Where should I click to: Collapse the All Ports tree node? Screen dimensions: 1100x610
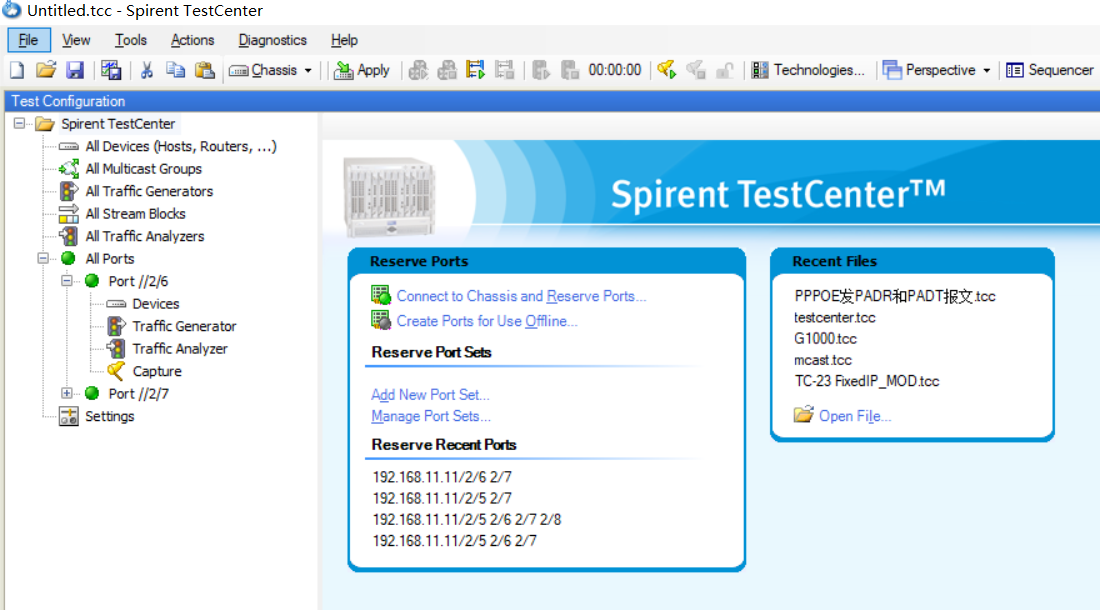43,258
